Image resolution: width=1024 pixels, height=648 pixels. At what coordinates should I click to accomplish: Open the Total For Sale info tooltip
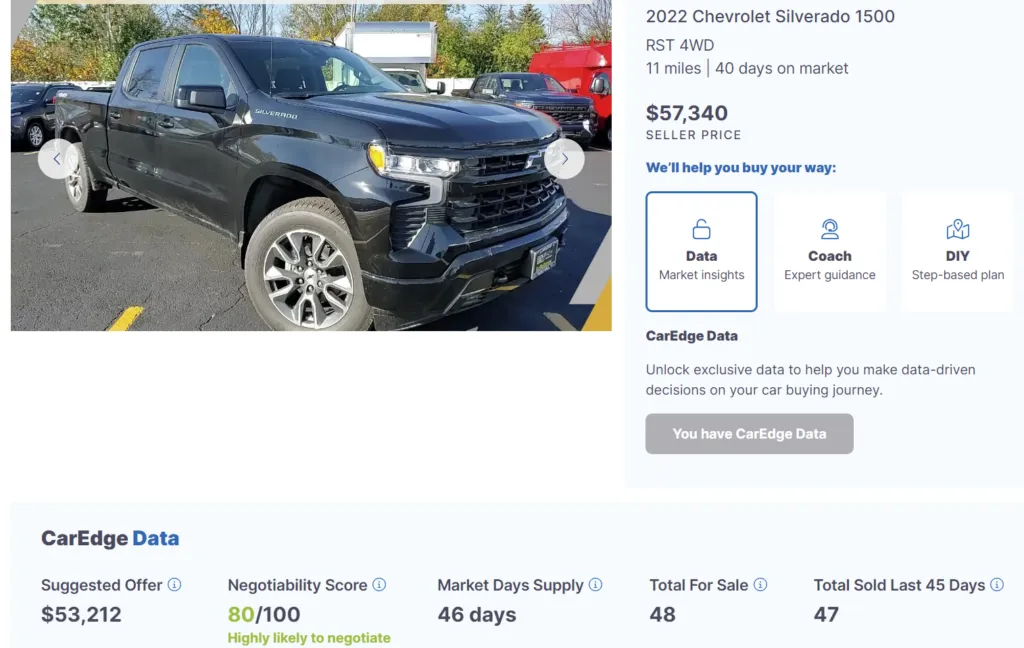point(761,585)
